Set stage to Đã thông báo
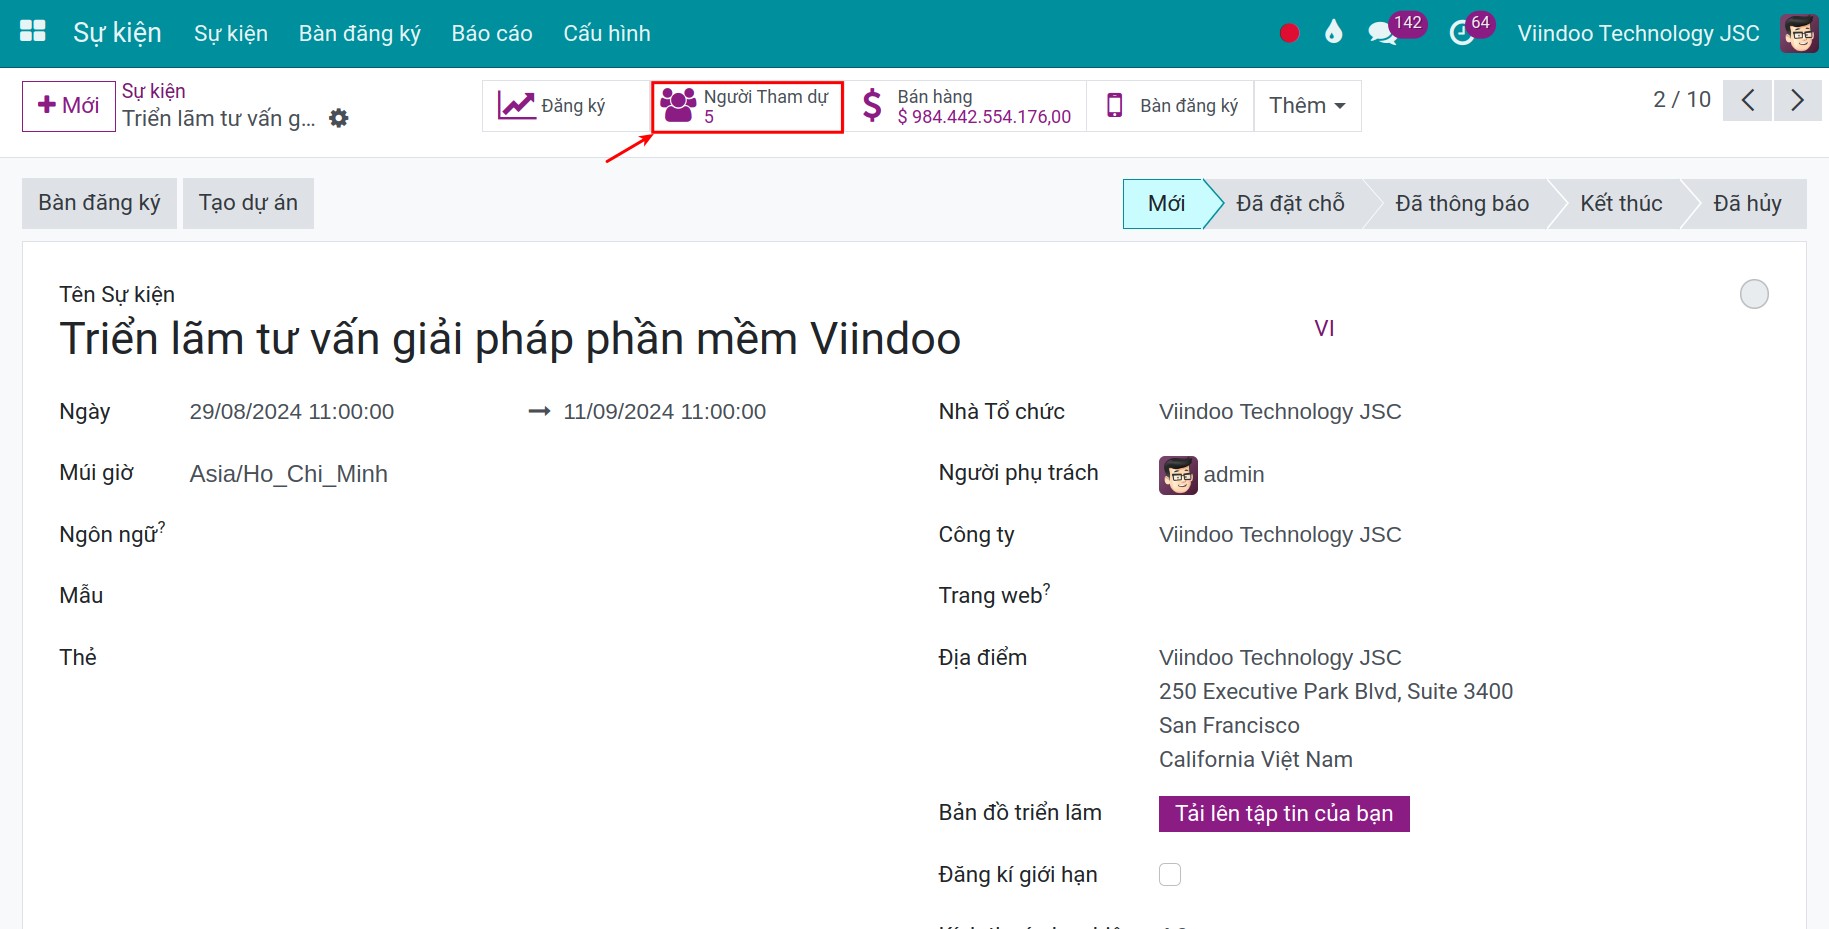Image resolution: width=1829 pixels, height=929 pixels. click(1462, 204)
